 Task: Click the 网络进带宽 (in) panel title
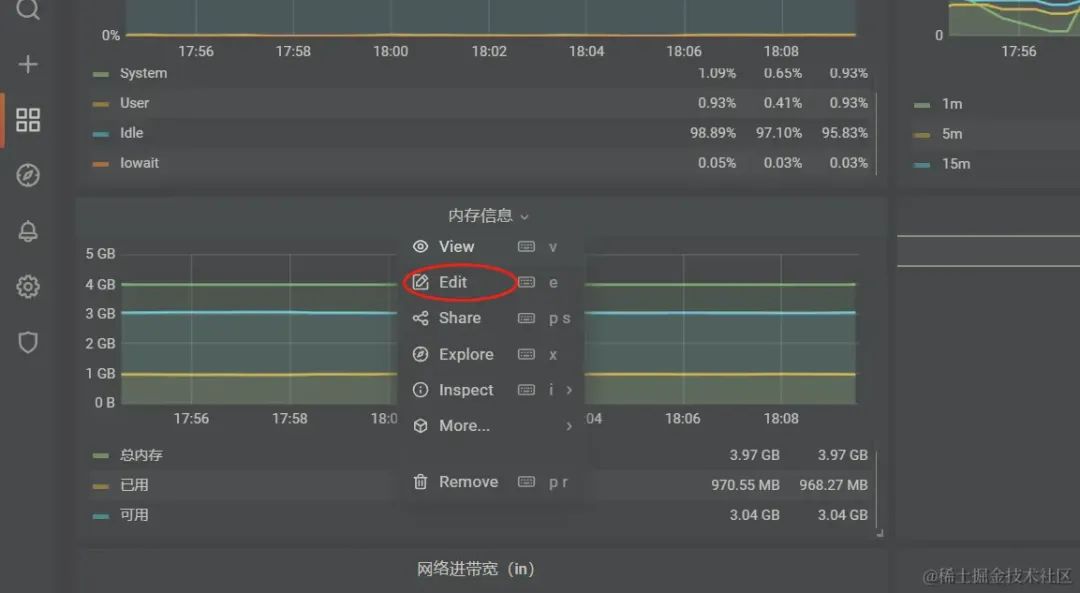tap(476, 569)
